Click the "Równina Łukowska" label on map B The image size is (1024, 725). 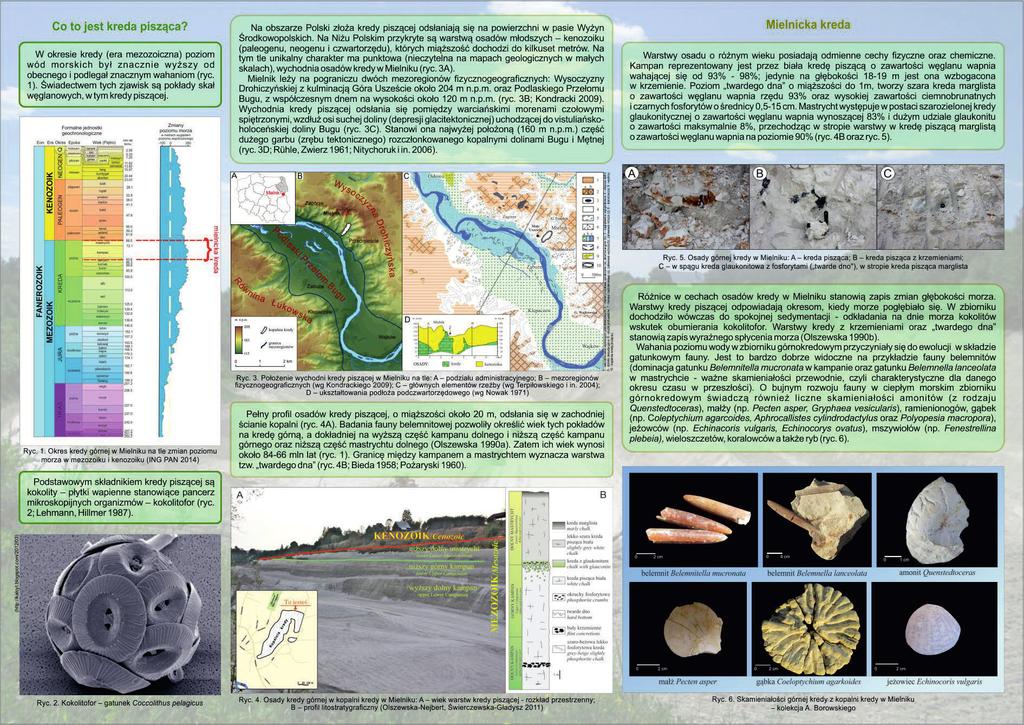pos(273,302)
